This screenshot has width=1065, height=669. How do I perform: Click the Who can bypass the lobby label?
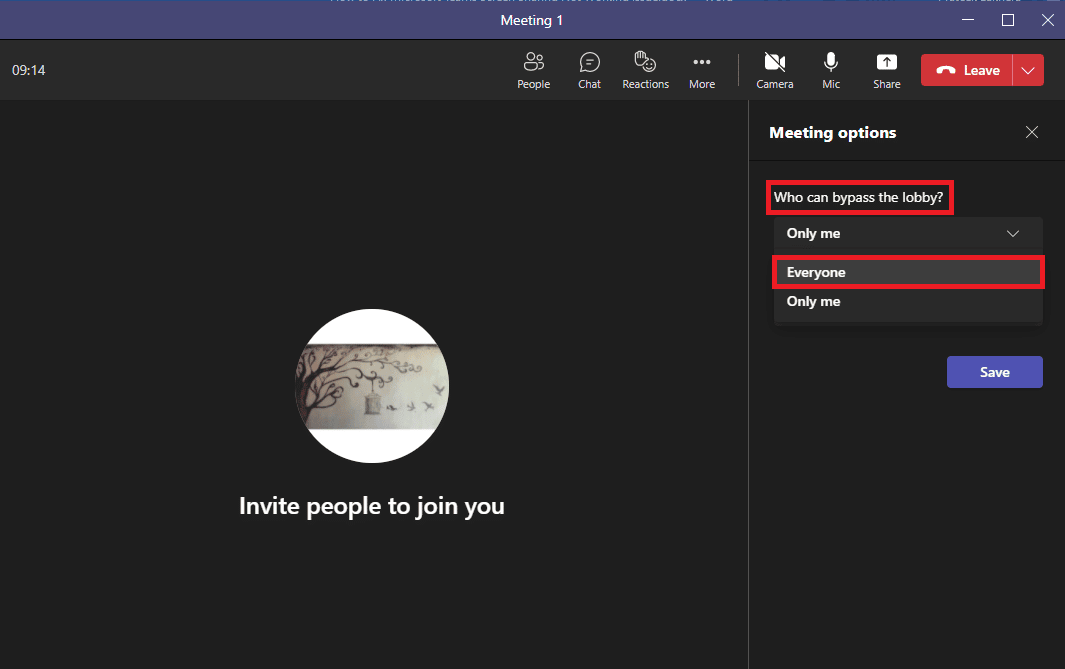pyautogui.click(x=859, y=198)
